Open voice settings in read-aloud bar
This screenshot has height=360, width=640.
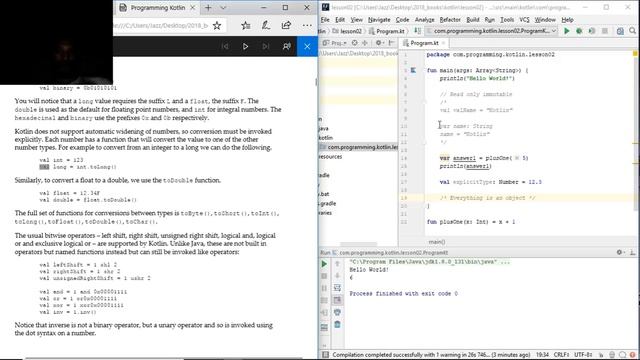point(287,47)
